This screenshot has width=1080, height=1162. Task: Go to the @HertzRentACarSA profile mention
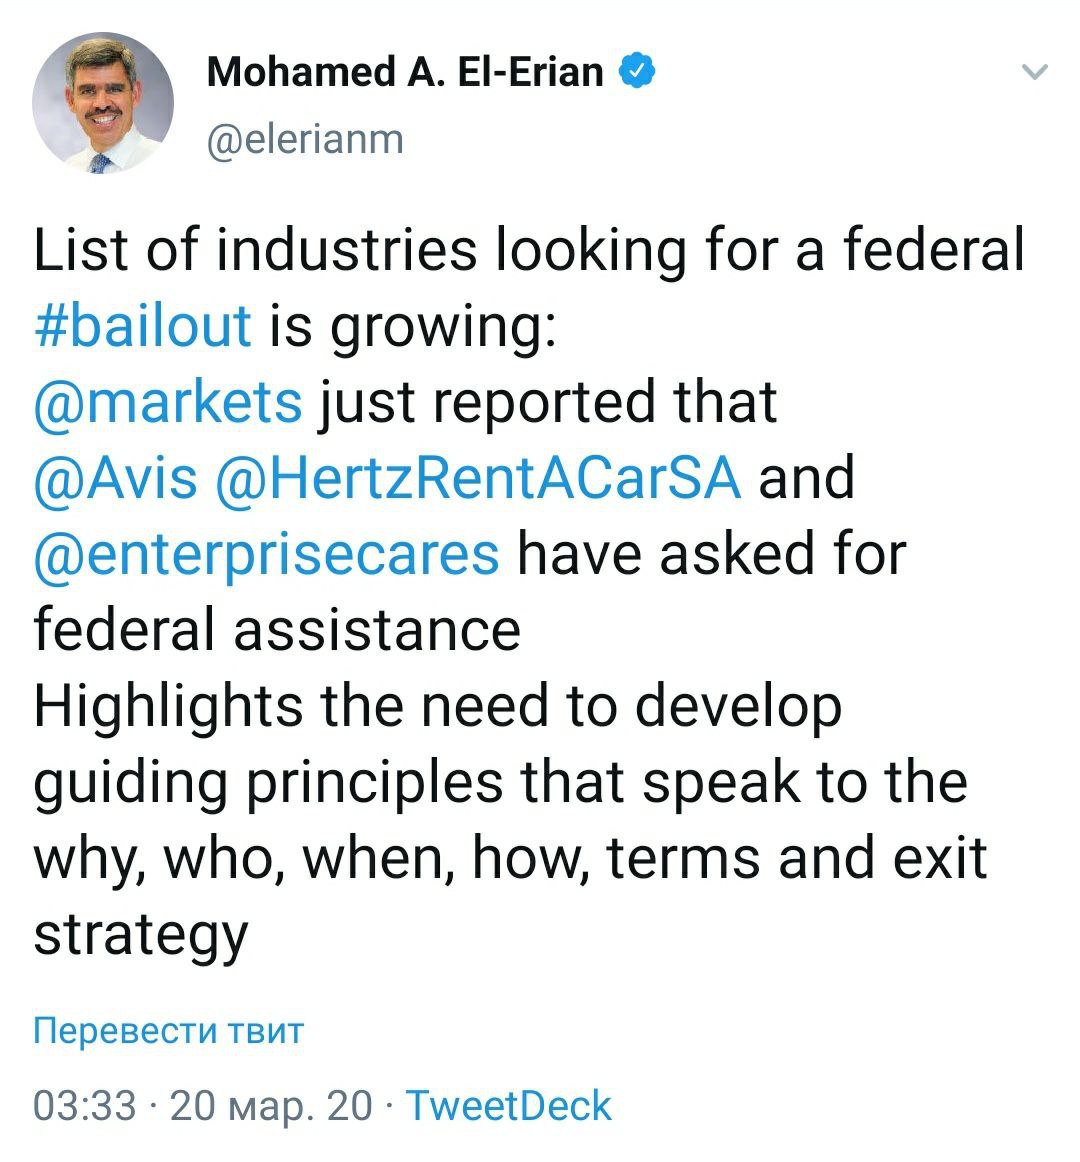click(x=478, y=477)
